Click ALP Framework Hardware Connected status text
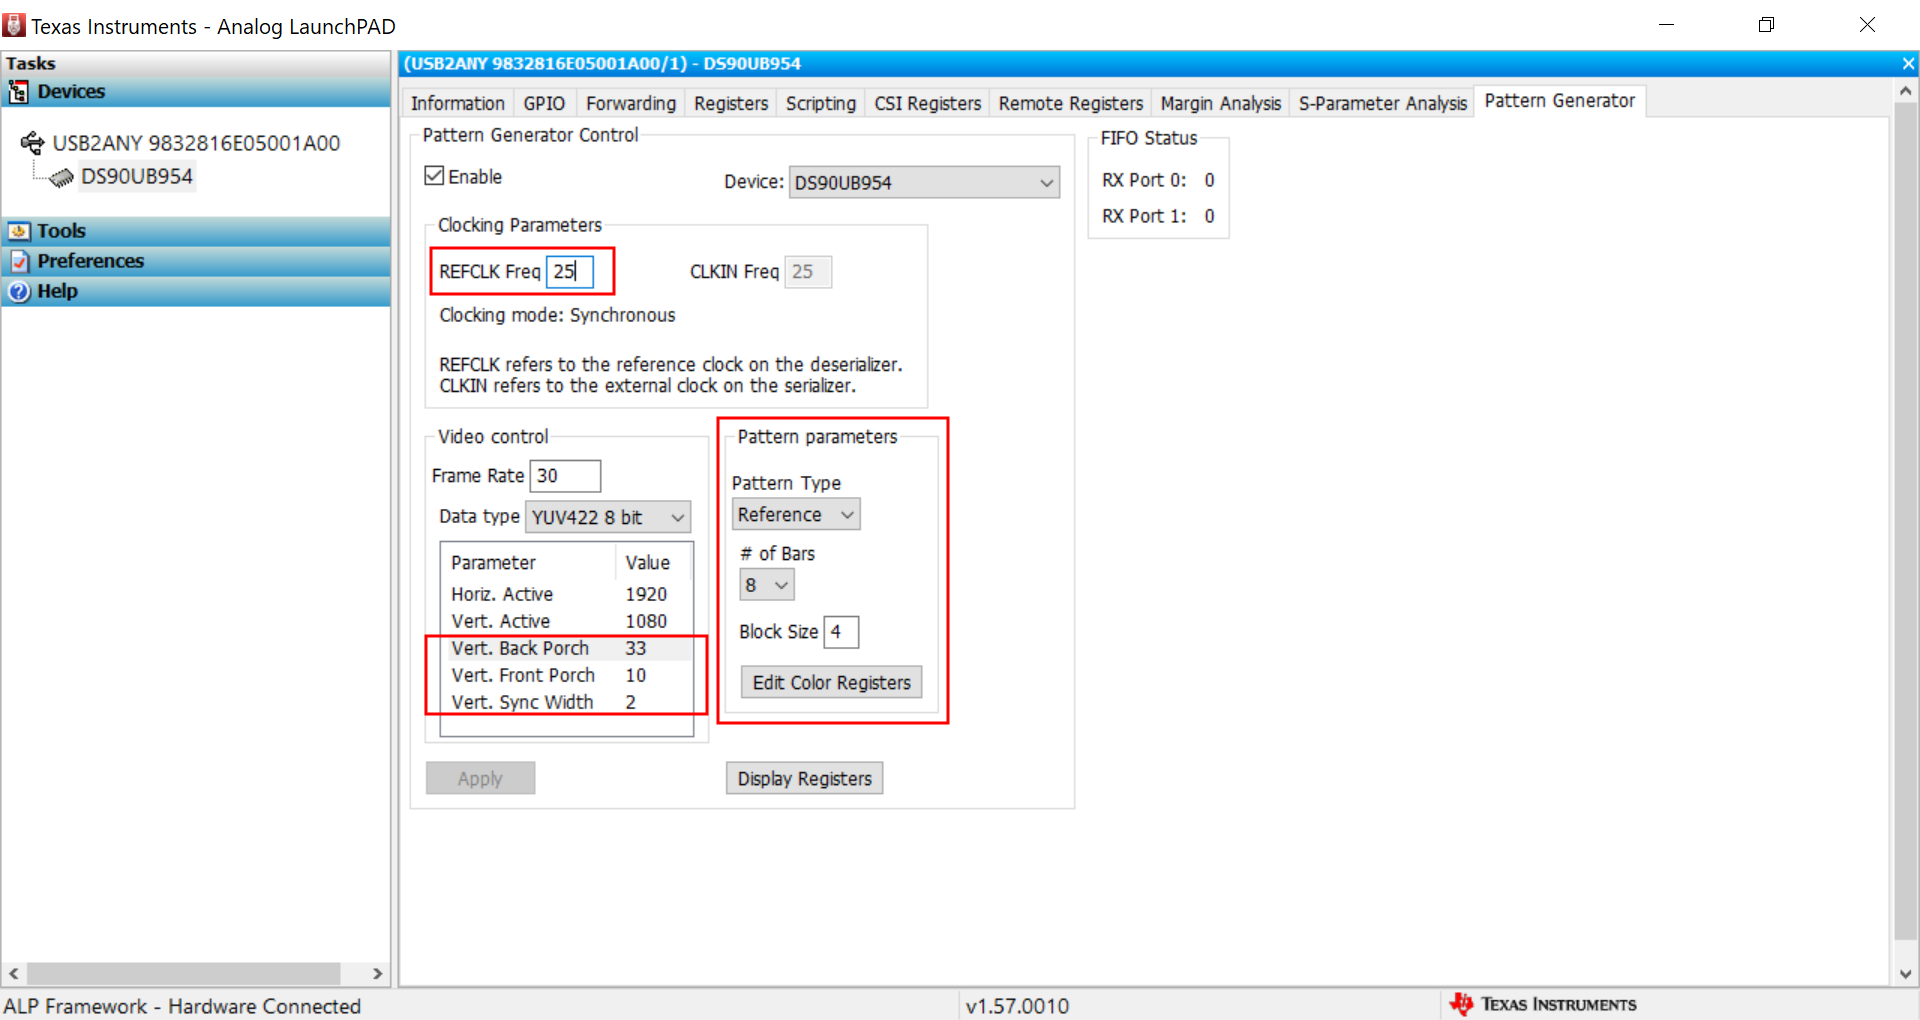Image resolution: width=1920 pixels, height=1020 pixels. (183, 1006)
